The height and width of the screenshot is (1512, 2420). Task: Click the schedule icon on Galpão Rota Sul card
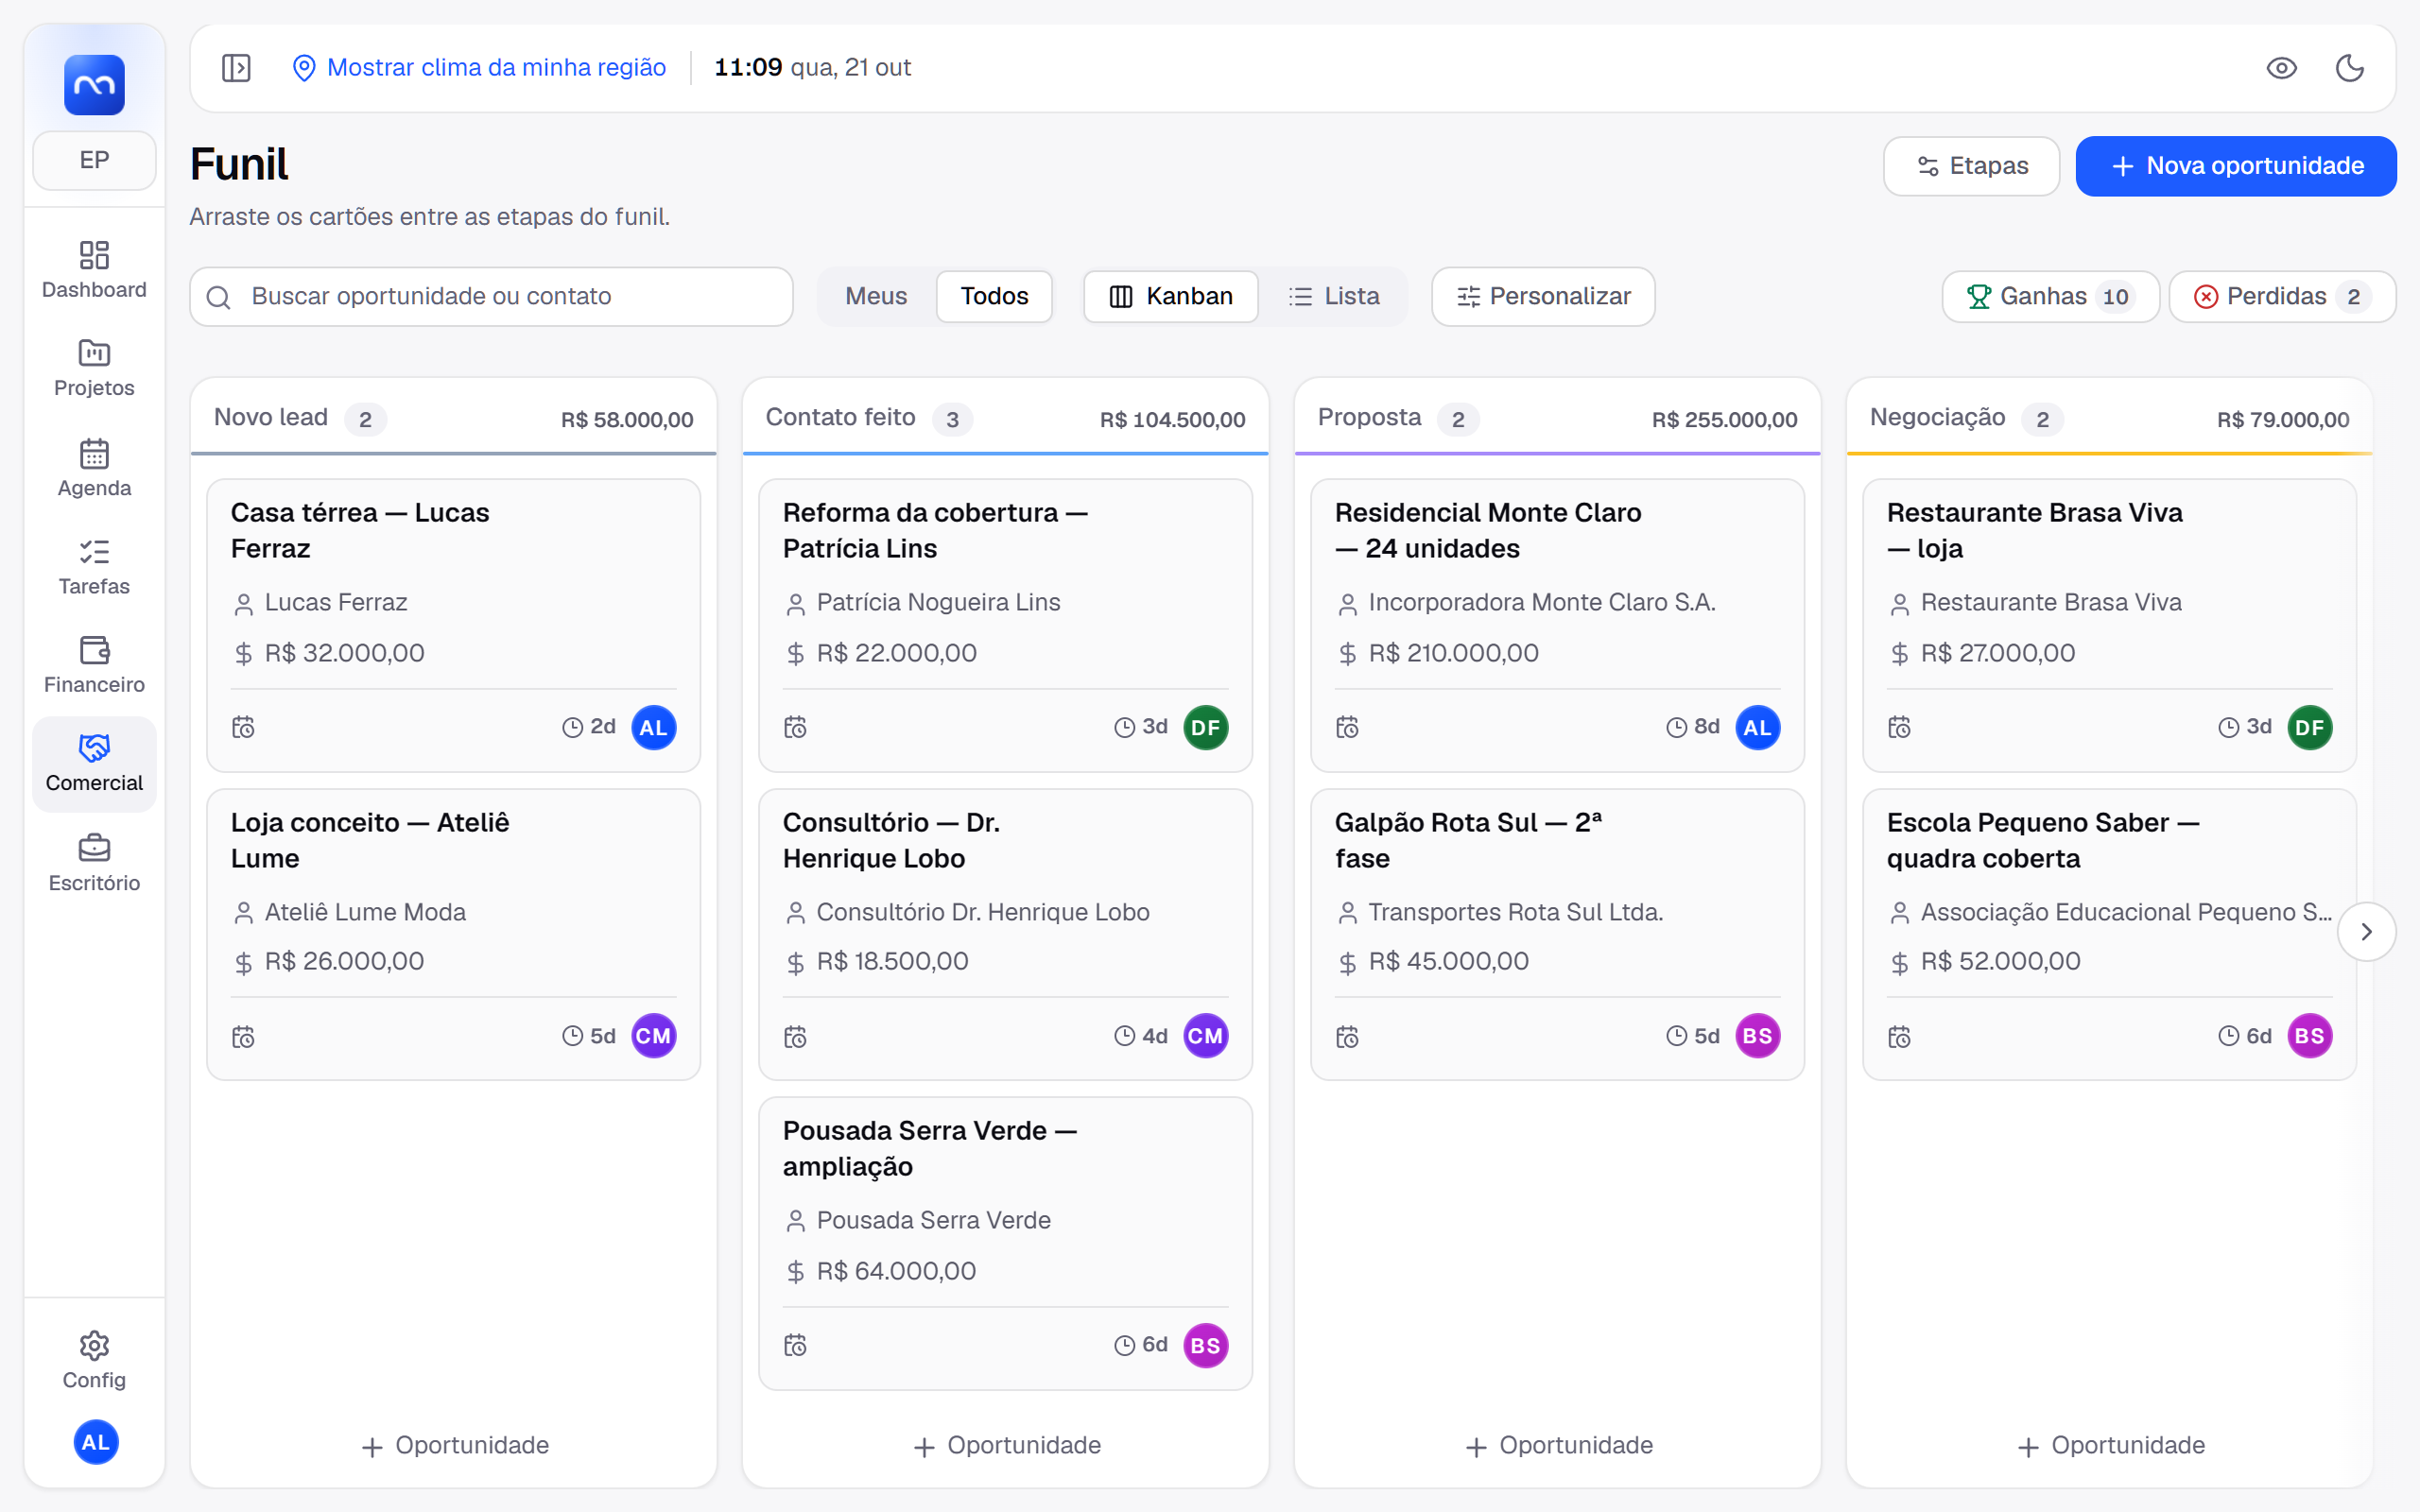coord(1347,1037)
